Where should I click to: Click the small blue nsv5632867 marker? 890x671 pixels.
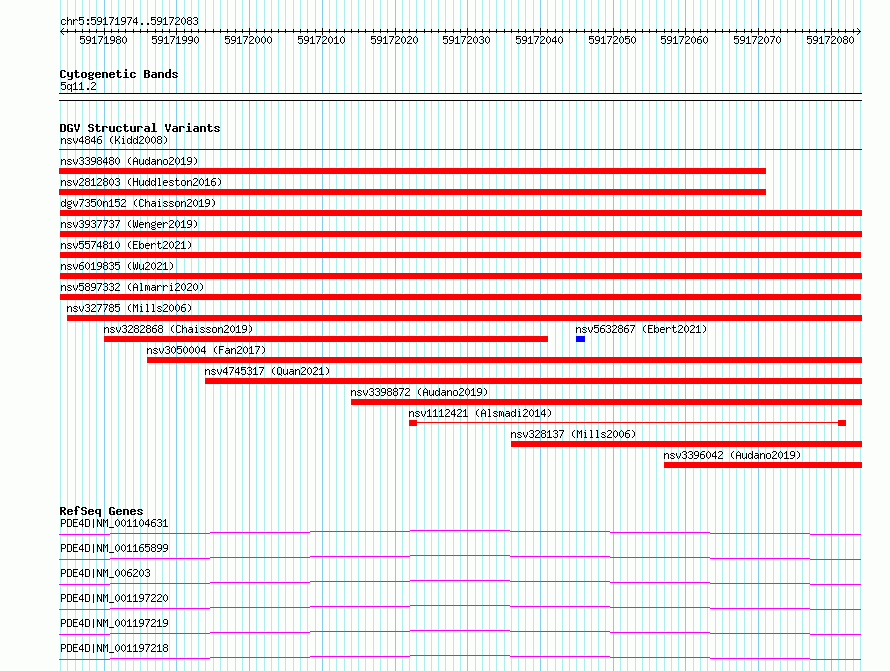tap(580, 339)
